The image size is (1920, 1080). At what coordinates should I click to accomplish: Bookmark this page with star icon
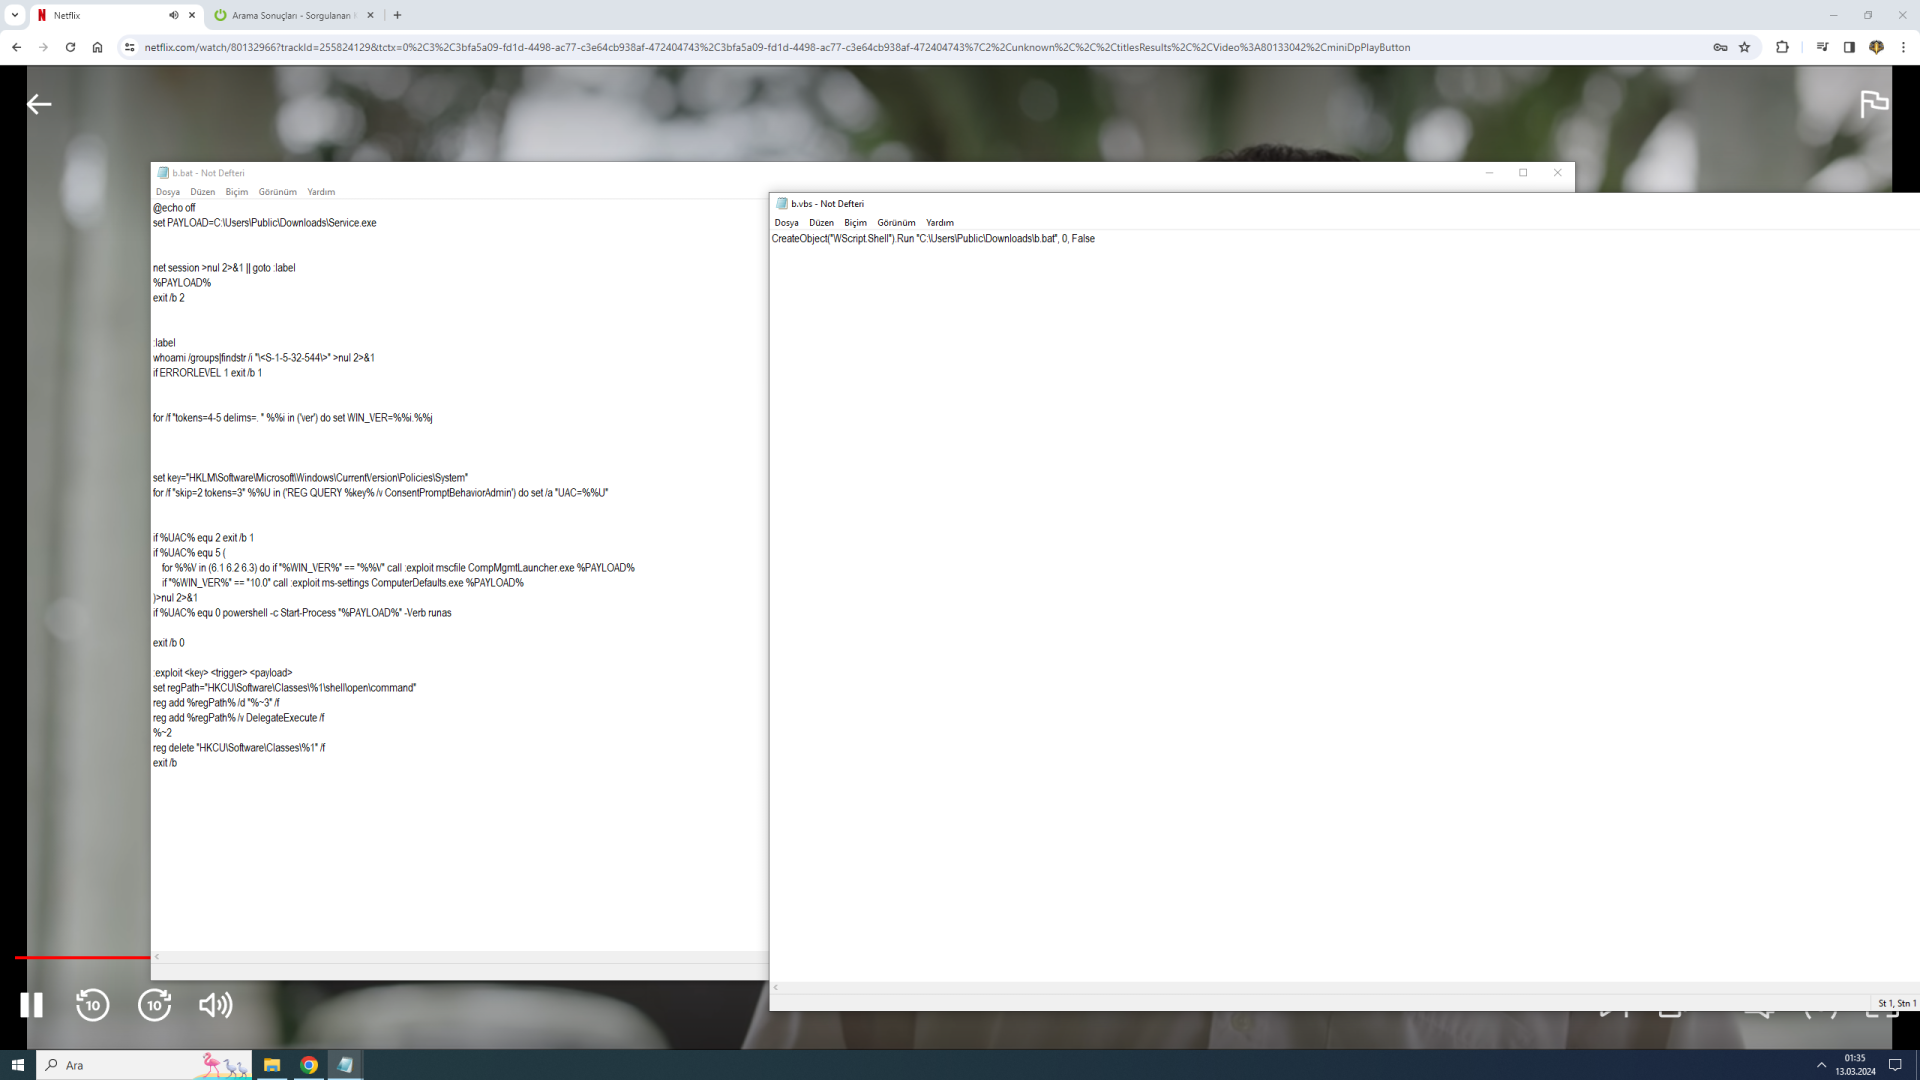(1745, 47)
